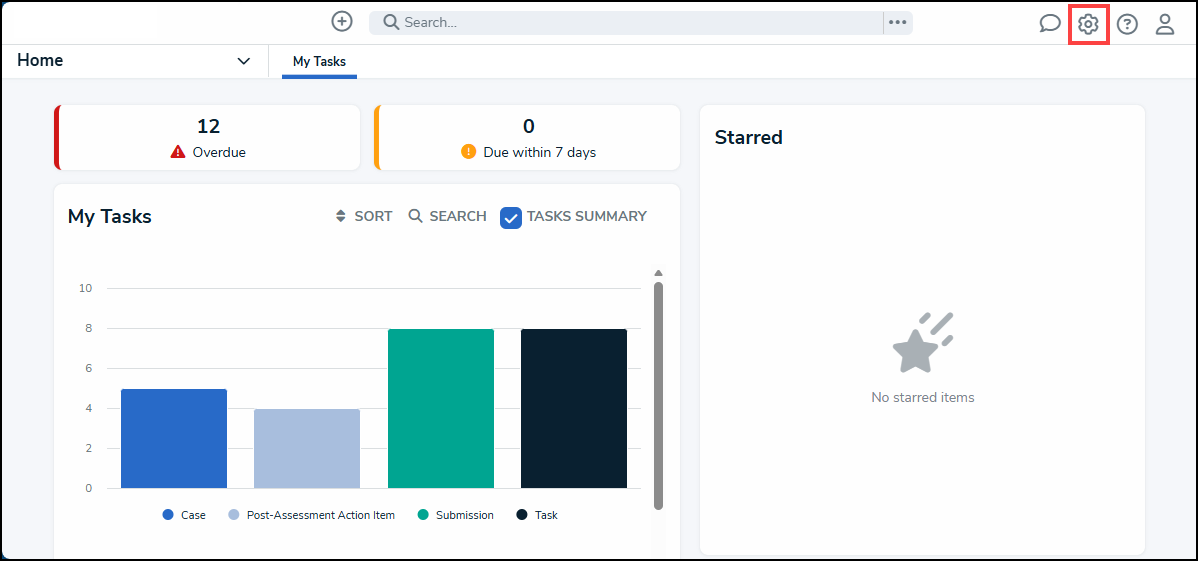Viewport: 1198px width, 561px height.
Task: Open the Sort options for My Tasks
Action: tap(364, 216)
